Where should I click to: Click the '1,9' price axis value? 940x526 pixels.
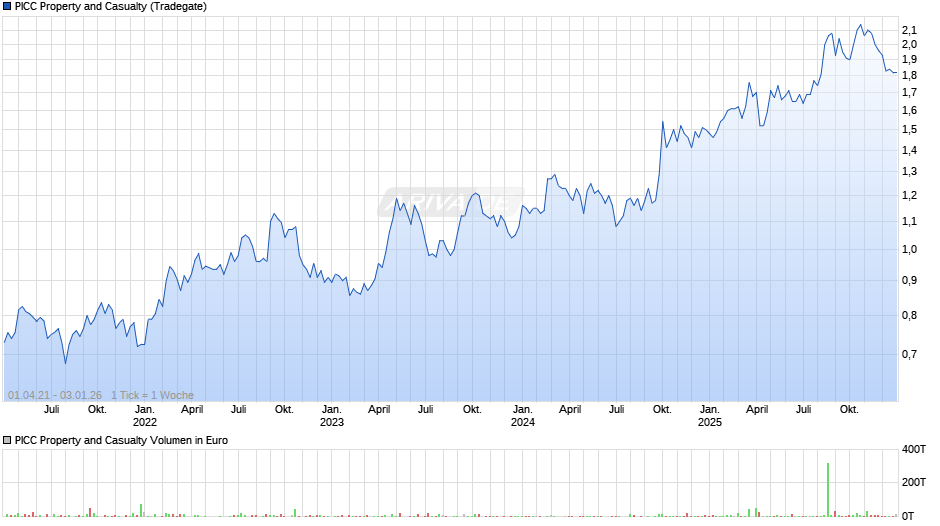909,59
